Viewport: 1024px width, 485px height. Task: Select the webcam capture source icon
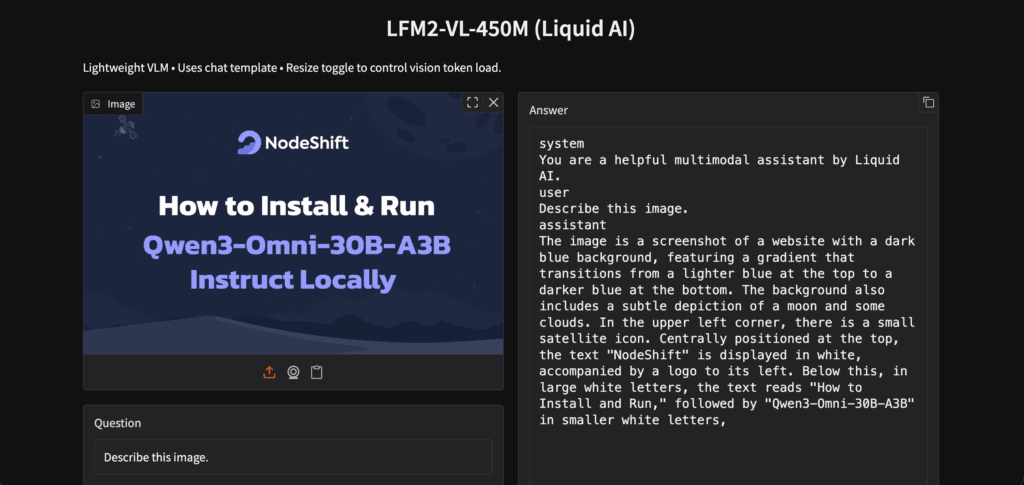pos(293,372)
